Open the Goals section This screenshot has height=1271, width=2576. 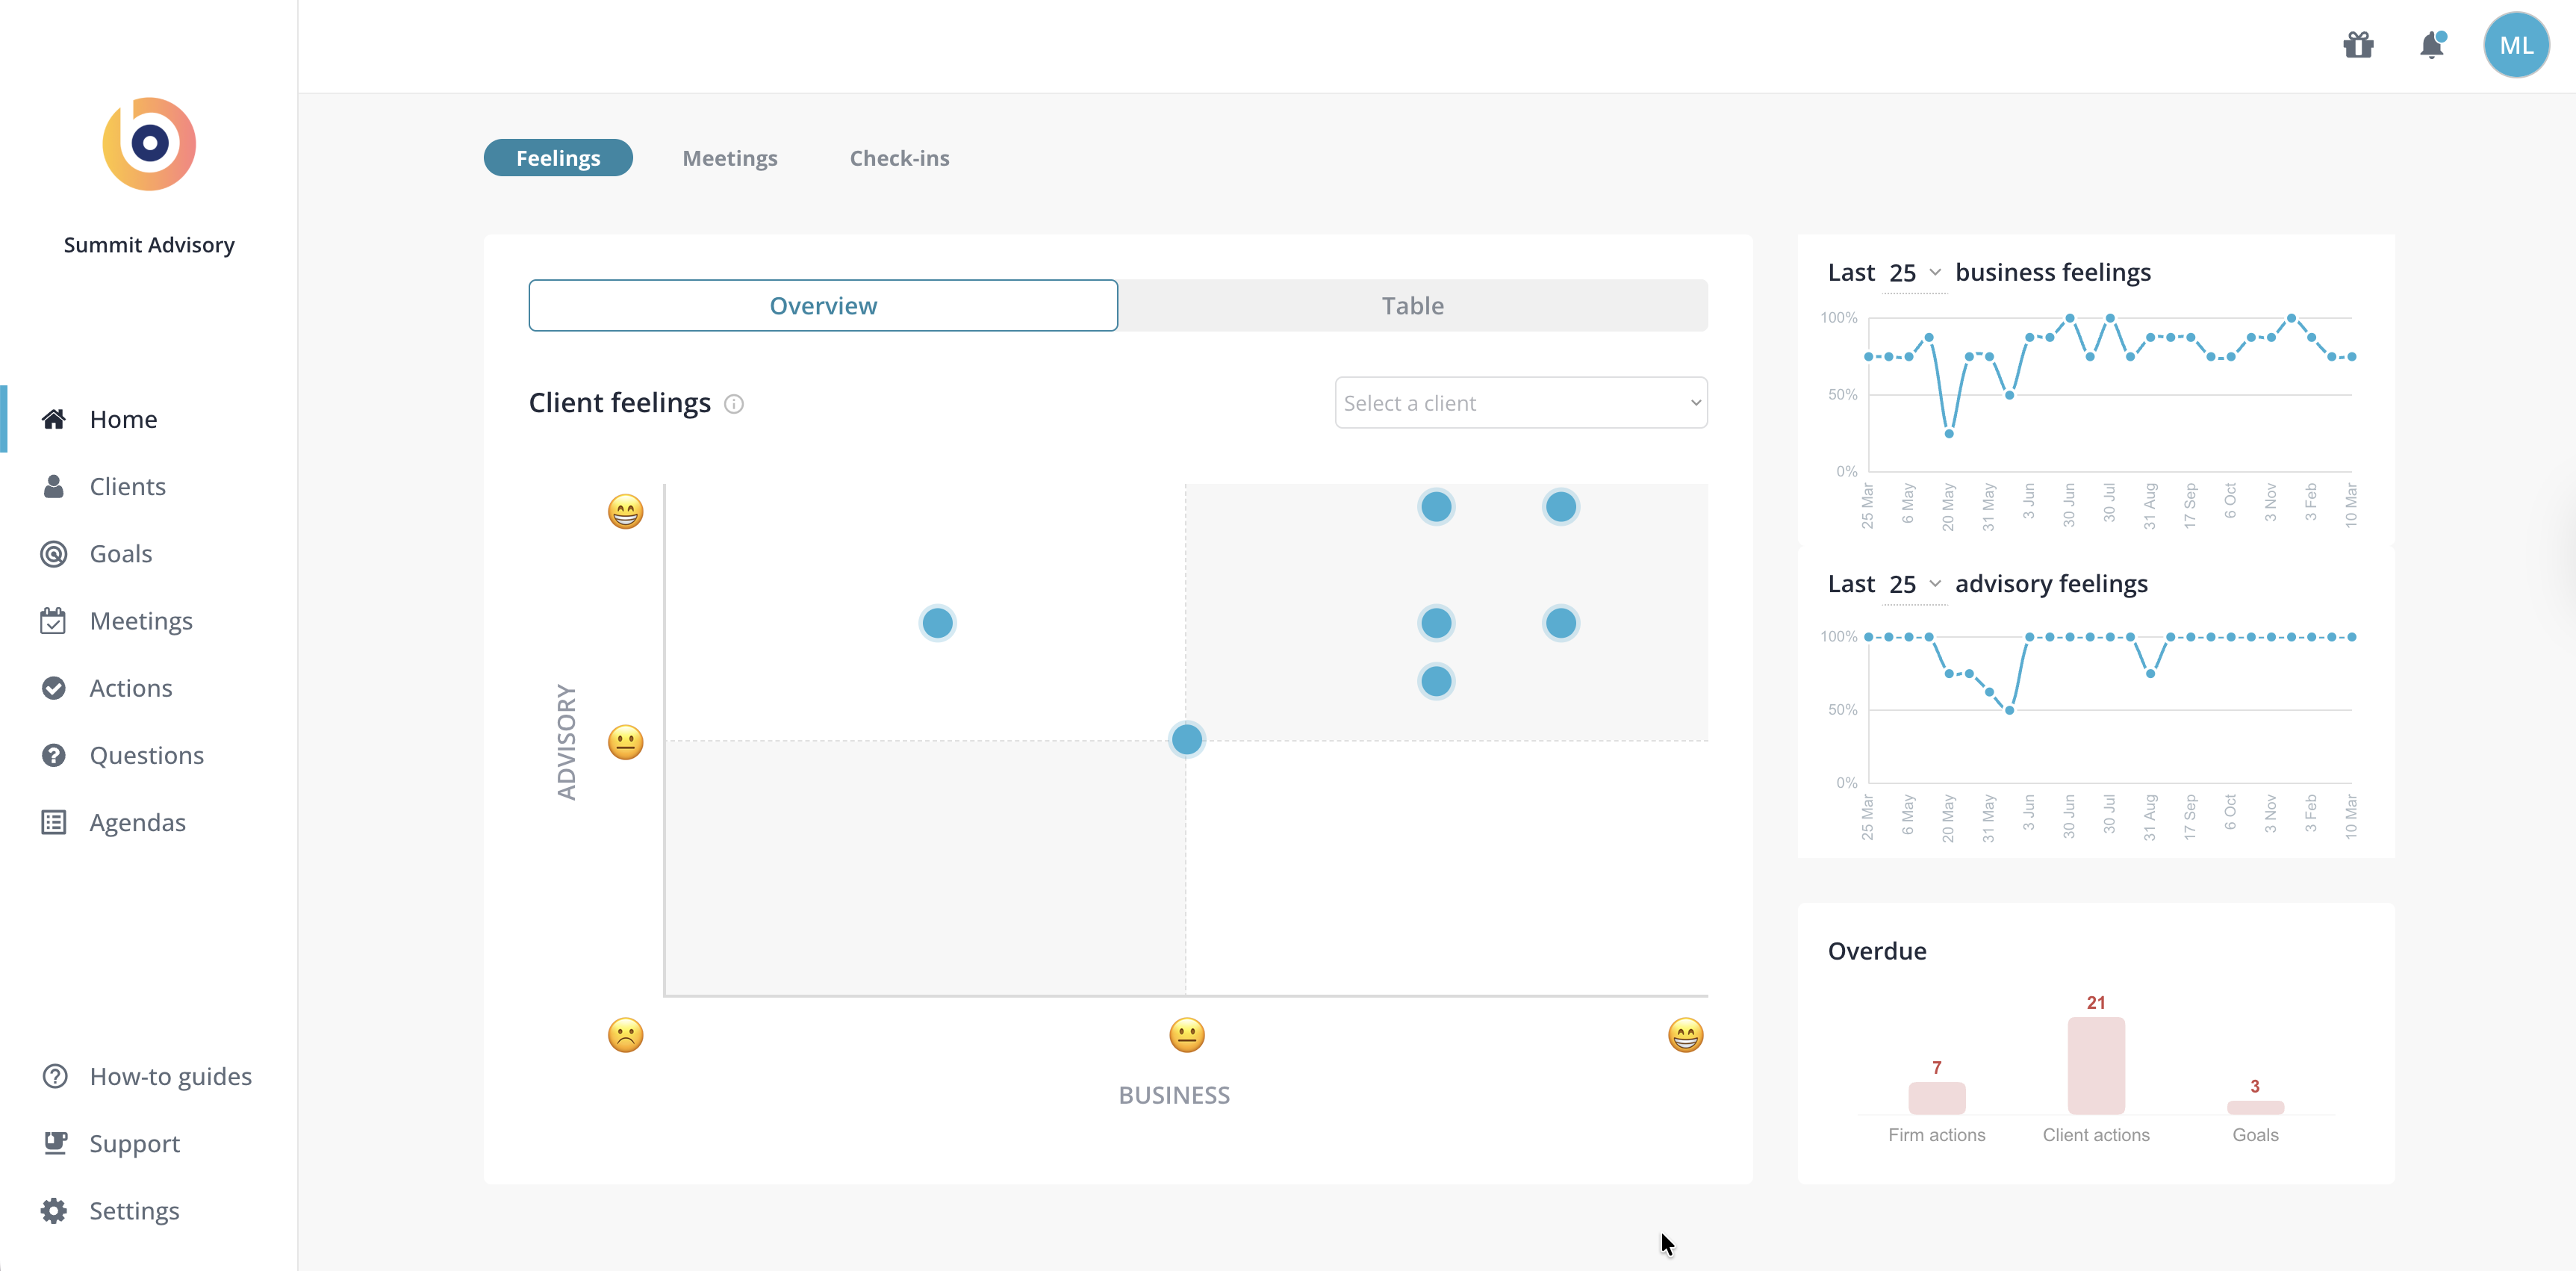tap(120, 553)
